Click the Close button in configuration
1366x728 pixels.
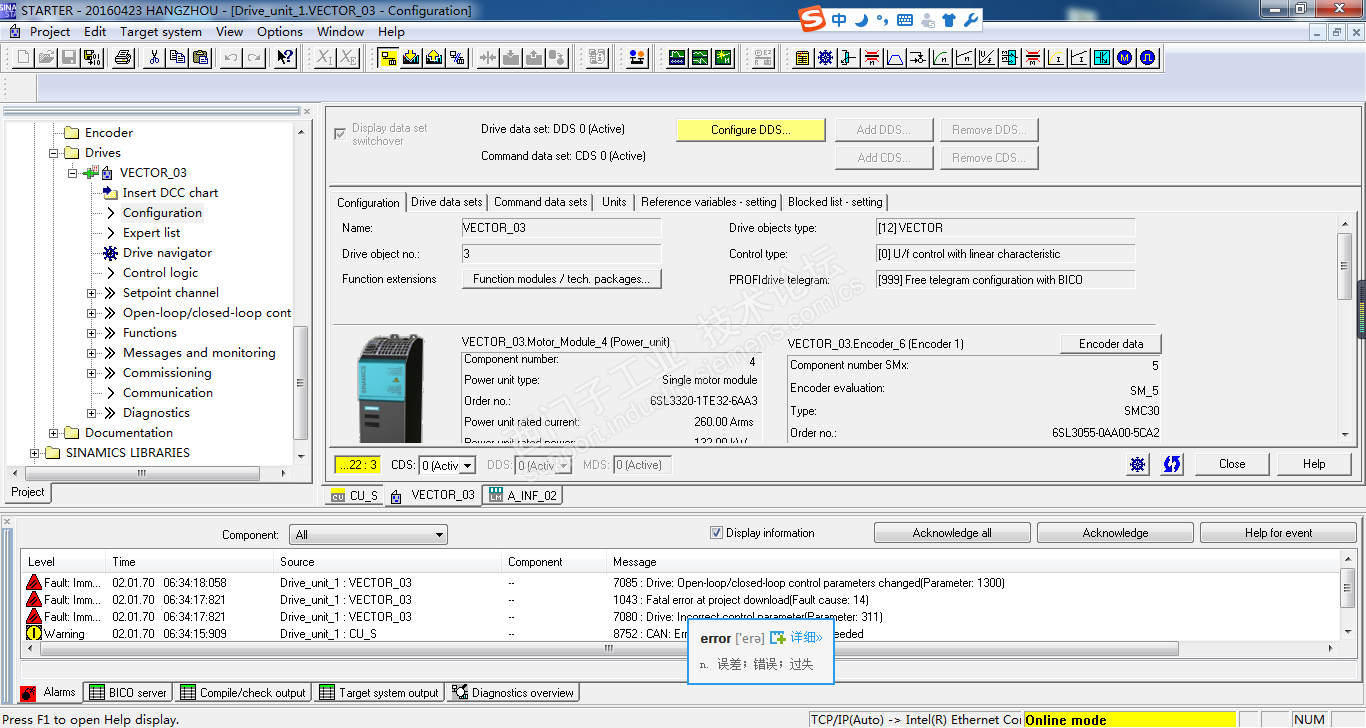1232,464
